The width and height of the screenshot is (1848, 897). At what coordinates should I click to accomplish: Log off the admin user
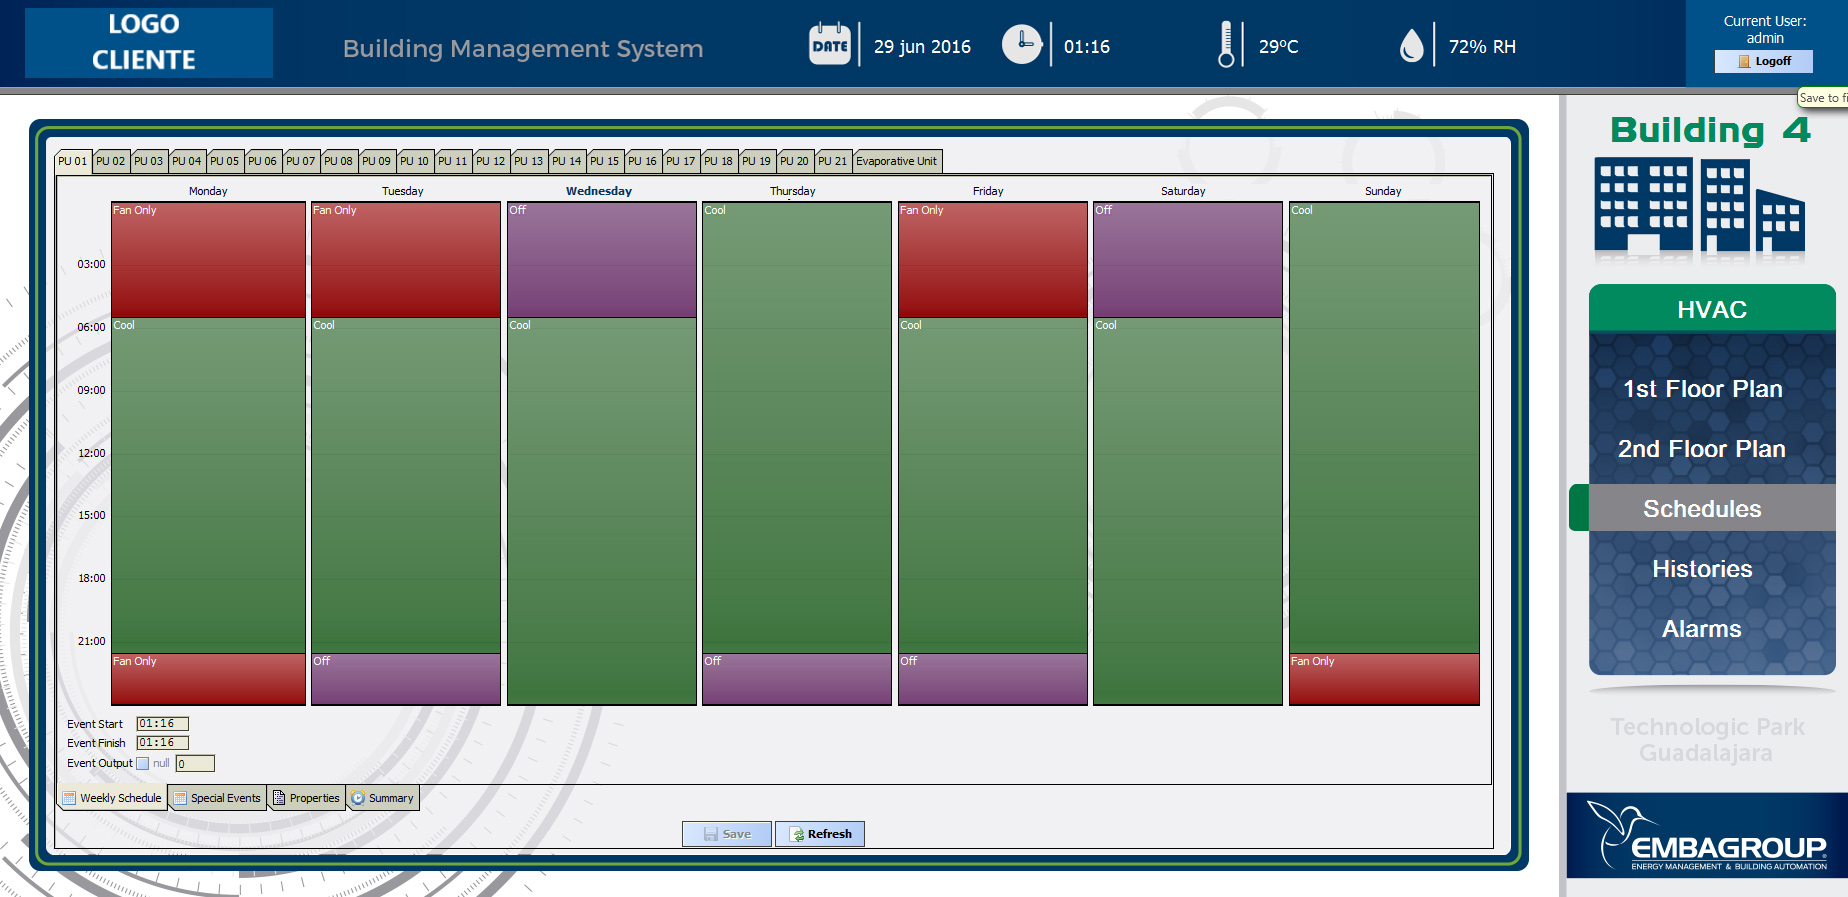(1764, 61)
